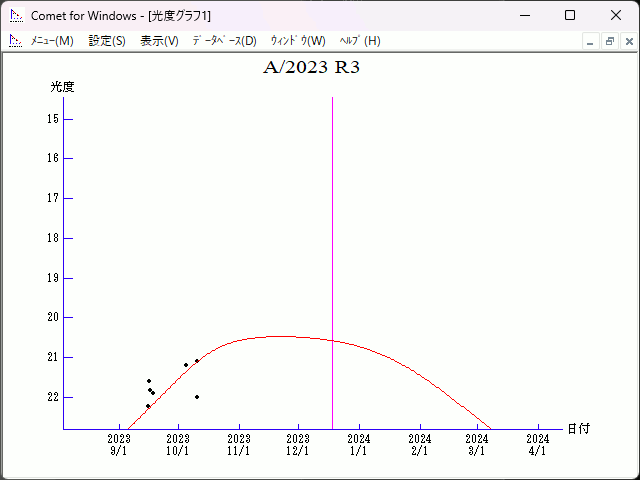Open the メニュー(M) menu
This screenshot has width=640, height=480.
click(x=52, y=41)
